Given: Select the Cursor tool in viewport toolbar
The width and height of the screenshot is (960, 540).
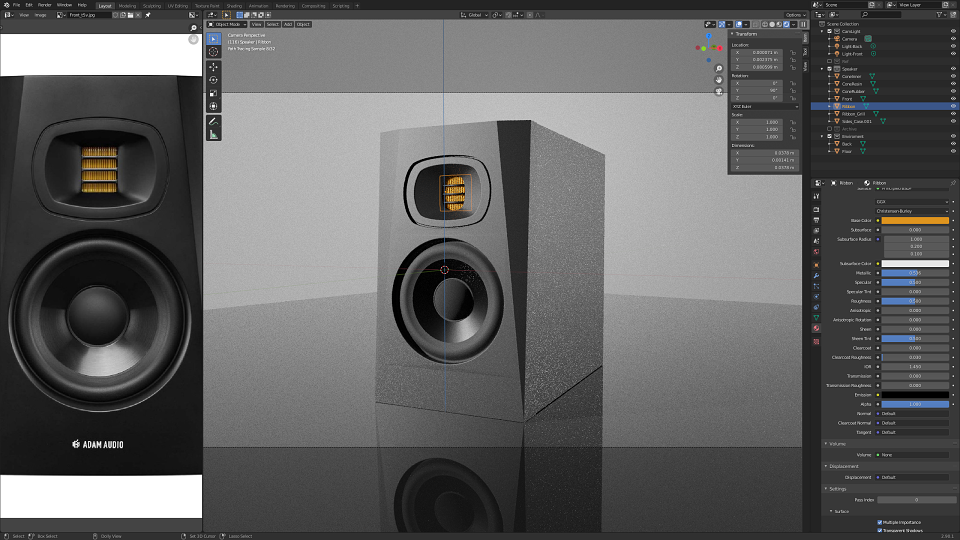Looking at the screenshot, I should coord(213,52).
